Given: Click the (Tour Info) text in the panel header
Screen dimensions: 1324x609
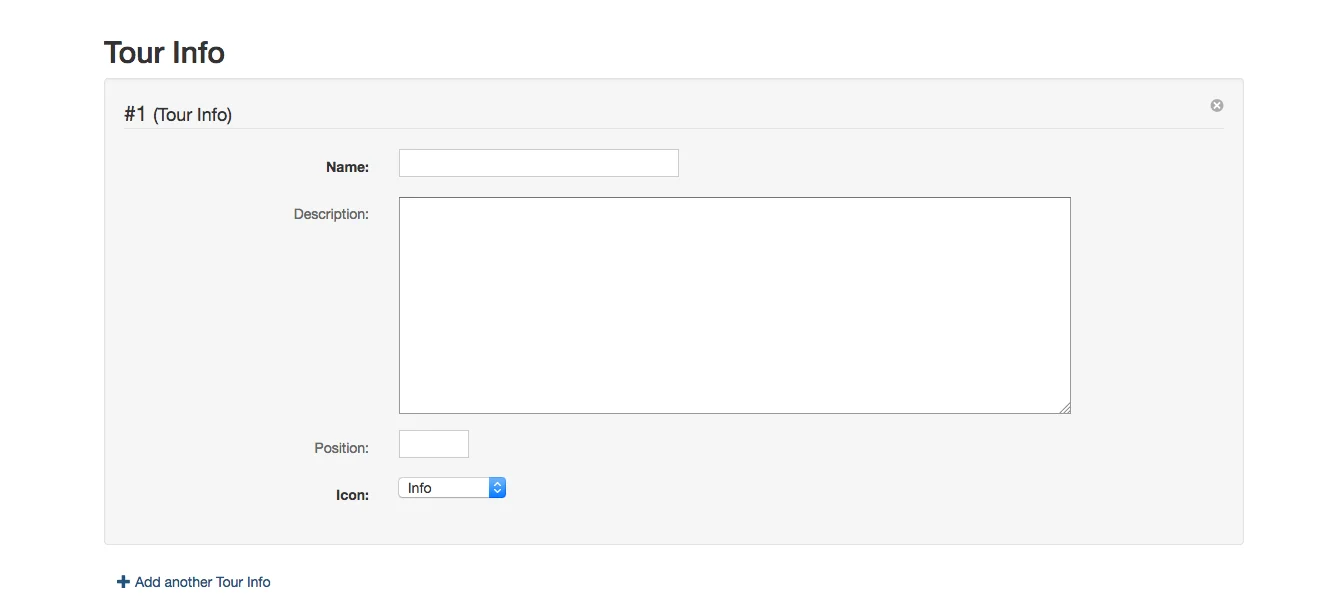Looking at the screenshot, I should (192, 115).
